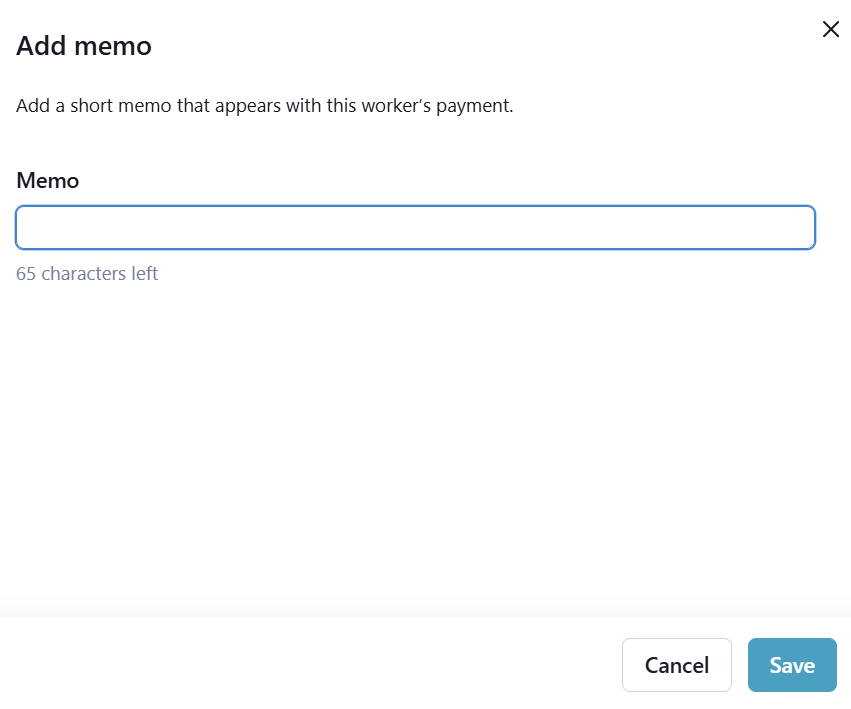Save the worker payment memo

click(x=791, y=665)
